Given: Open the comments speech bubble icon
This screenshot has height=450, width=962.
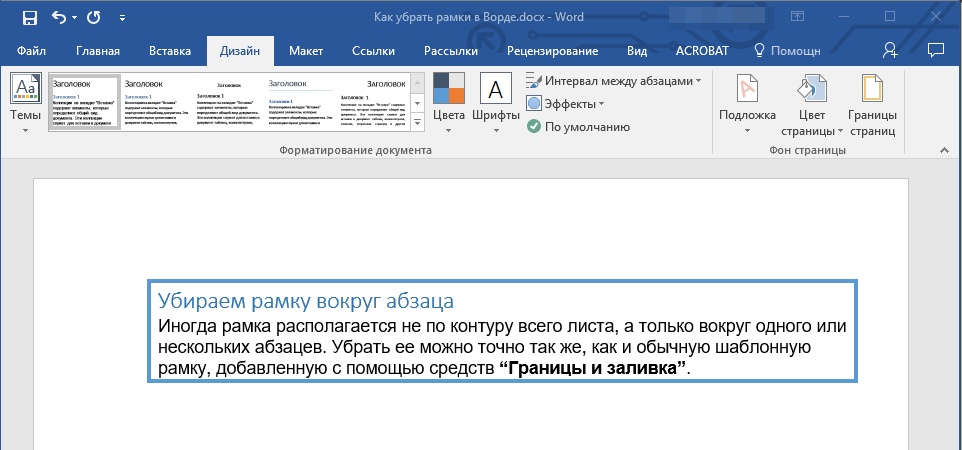Looking at the screenshot, I should [x=936, y=50].
